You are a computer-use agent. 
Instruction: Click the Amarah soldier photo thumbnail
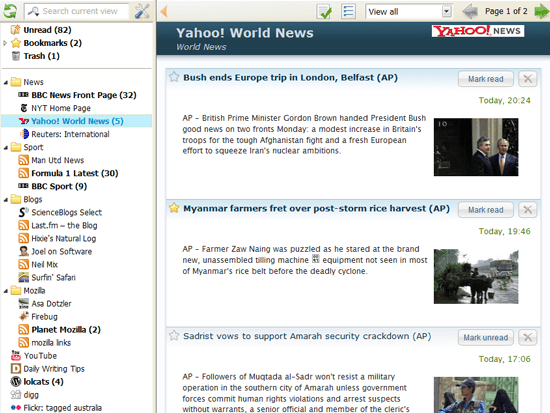pos(476,395)
